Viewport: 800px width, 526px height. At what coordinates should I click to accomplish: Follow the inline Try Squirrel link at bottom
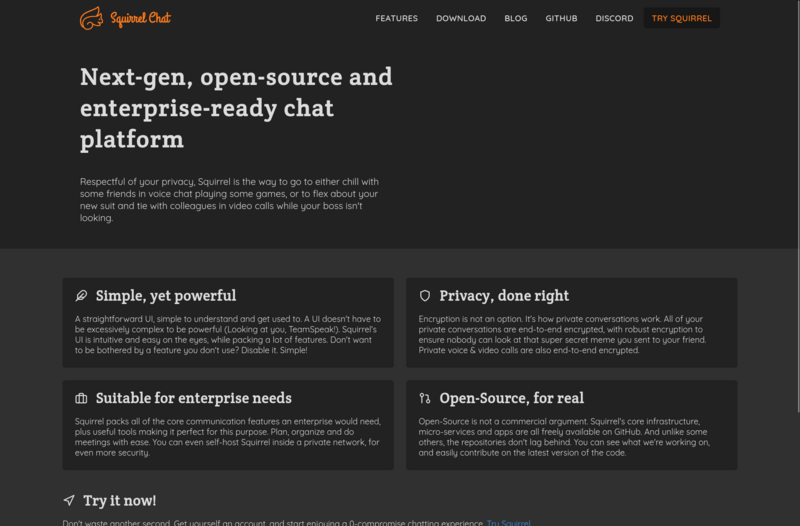click(x=509, y=523)
